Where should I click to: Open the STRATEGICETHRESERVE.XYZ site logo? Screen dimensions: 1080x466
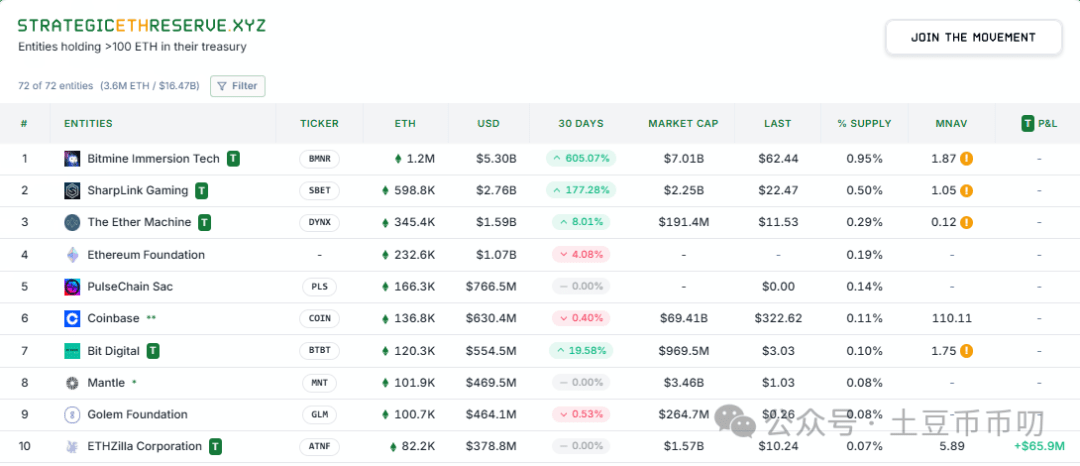[141, 25]
